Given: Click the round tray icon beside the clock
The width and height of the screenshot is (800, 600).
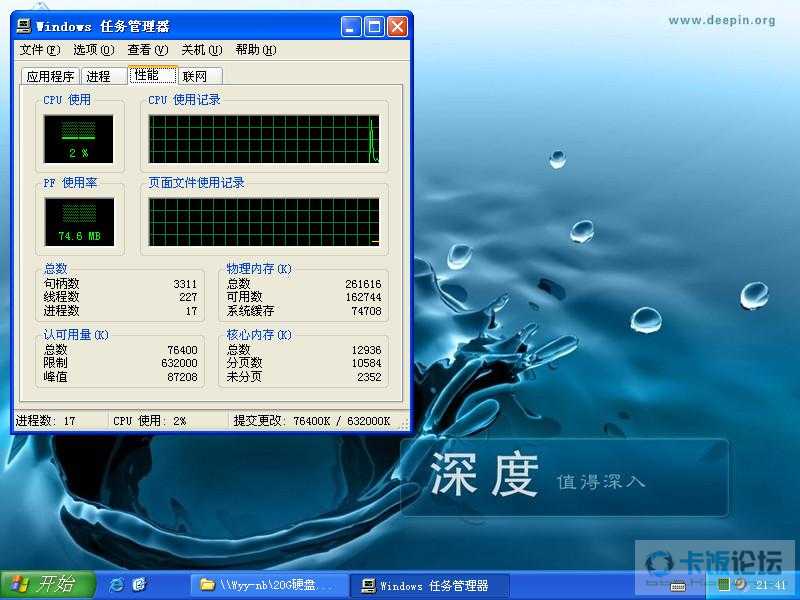Looking at the screenshot, I should pyautogui.click(x=740, y=585).
